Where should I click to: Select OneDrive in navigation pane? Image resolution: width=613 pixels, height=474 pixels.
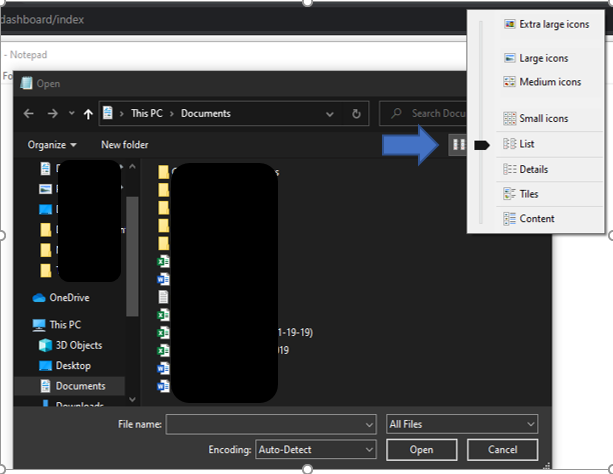pyautogui.click(x=61, y=298)
